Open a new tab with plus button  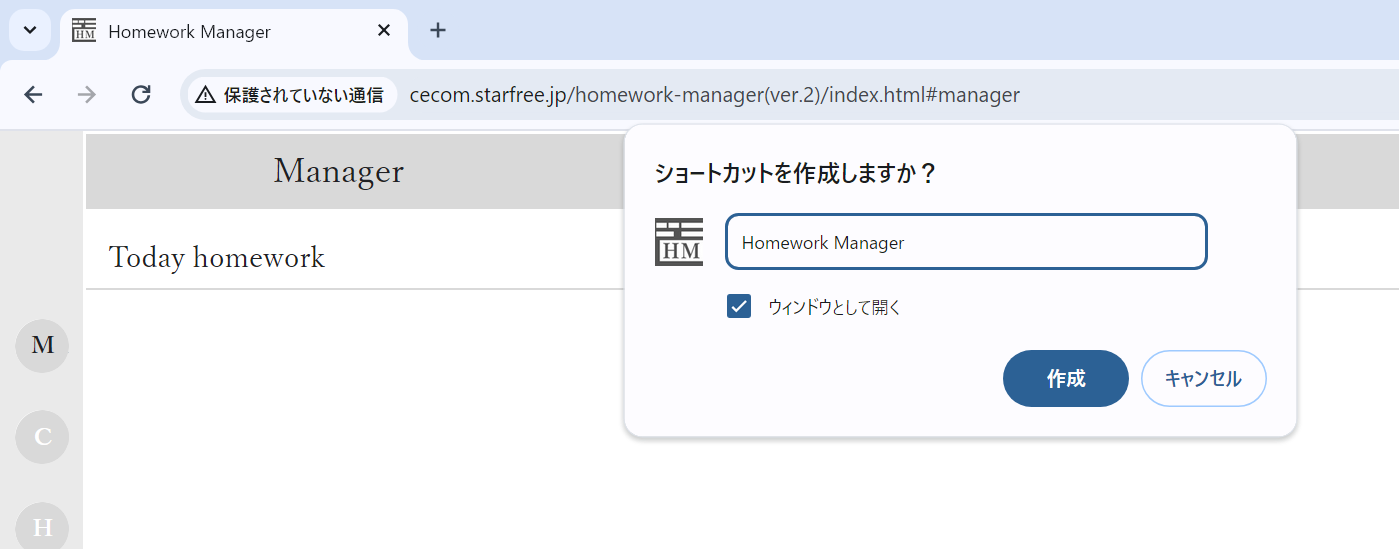(x=437, y=30)
